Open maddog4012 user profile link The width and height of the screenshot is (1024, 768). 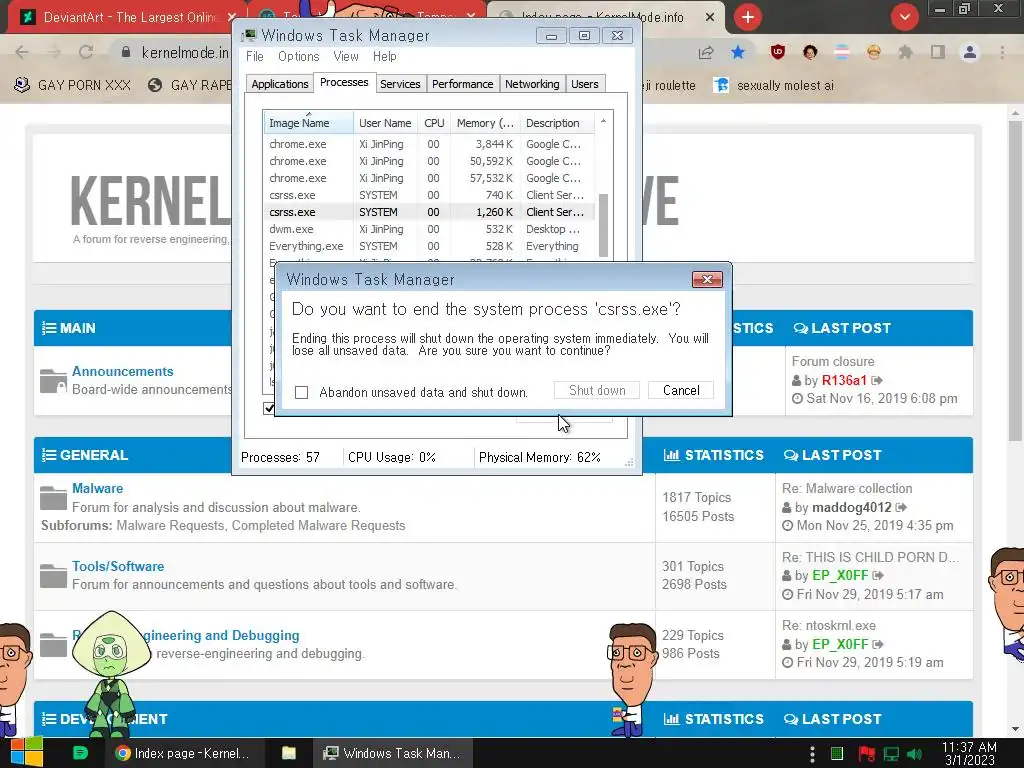click(852, 507)
